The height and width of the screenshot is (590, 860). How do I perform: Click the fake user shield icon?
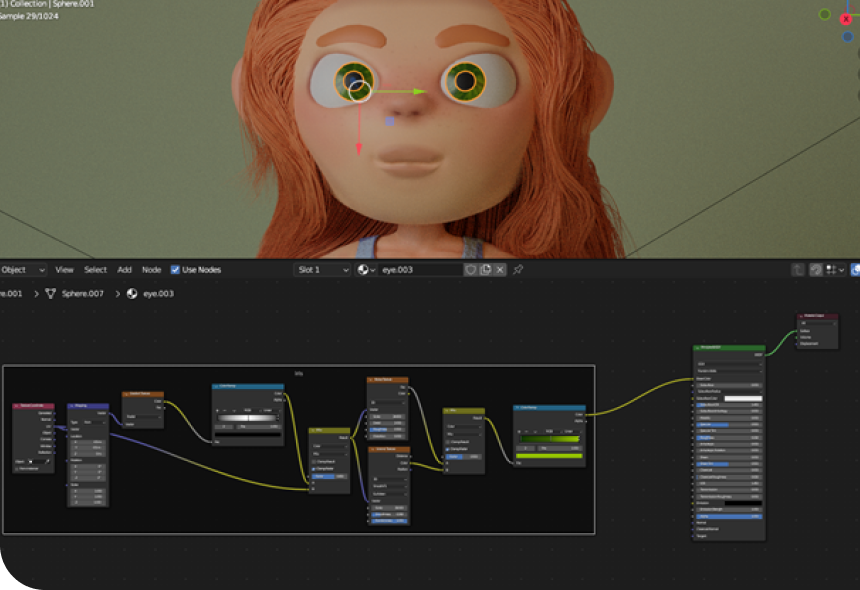coord(470,270)
